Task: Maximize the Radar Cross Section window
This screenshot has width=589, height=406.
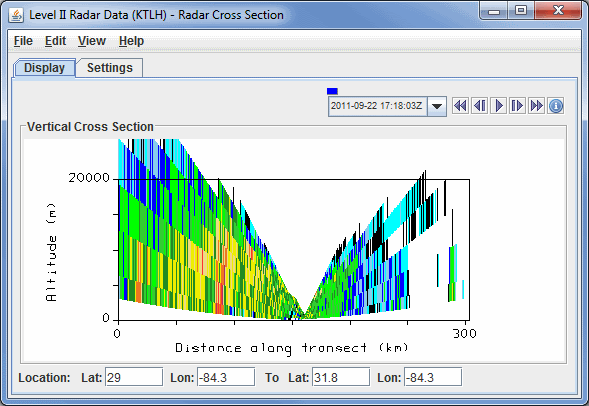Action: [521, 11]
